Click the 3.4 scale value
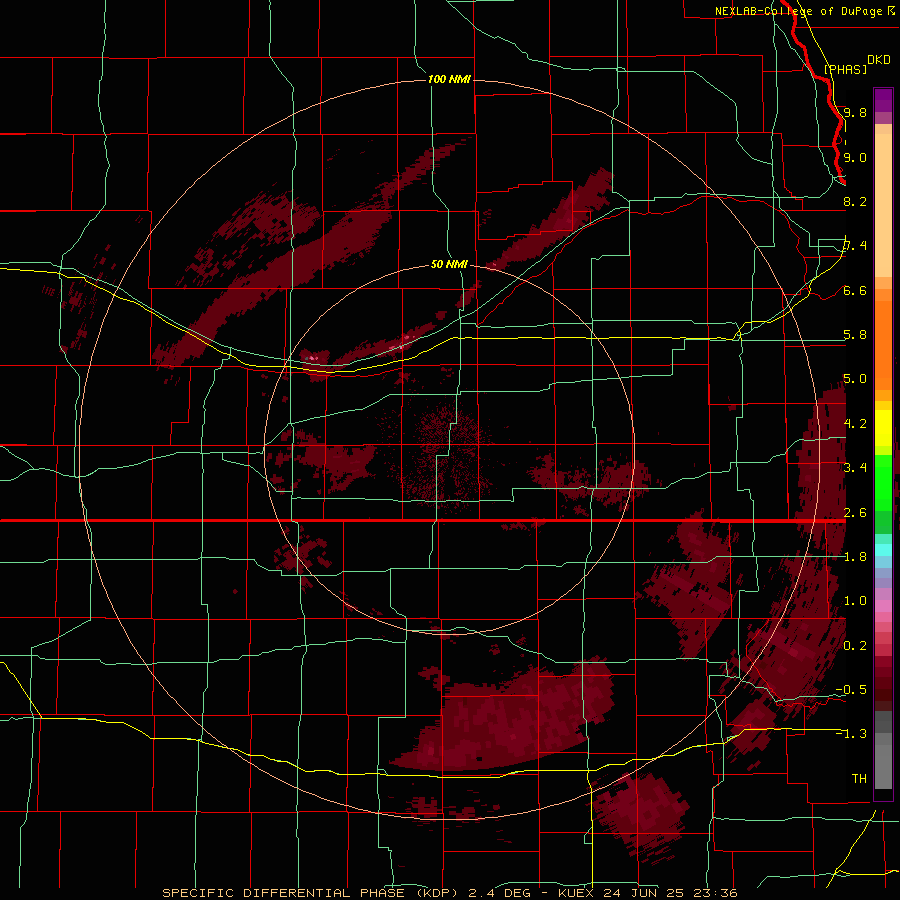The image size is (900, 900). coord(855,468)
